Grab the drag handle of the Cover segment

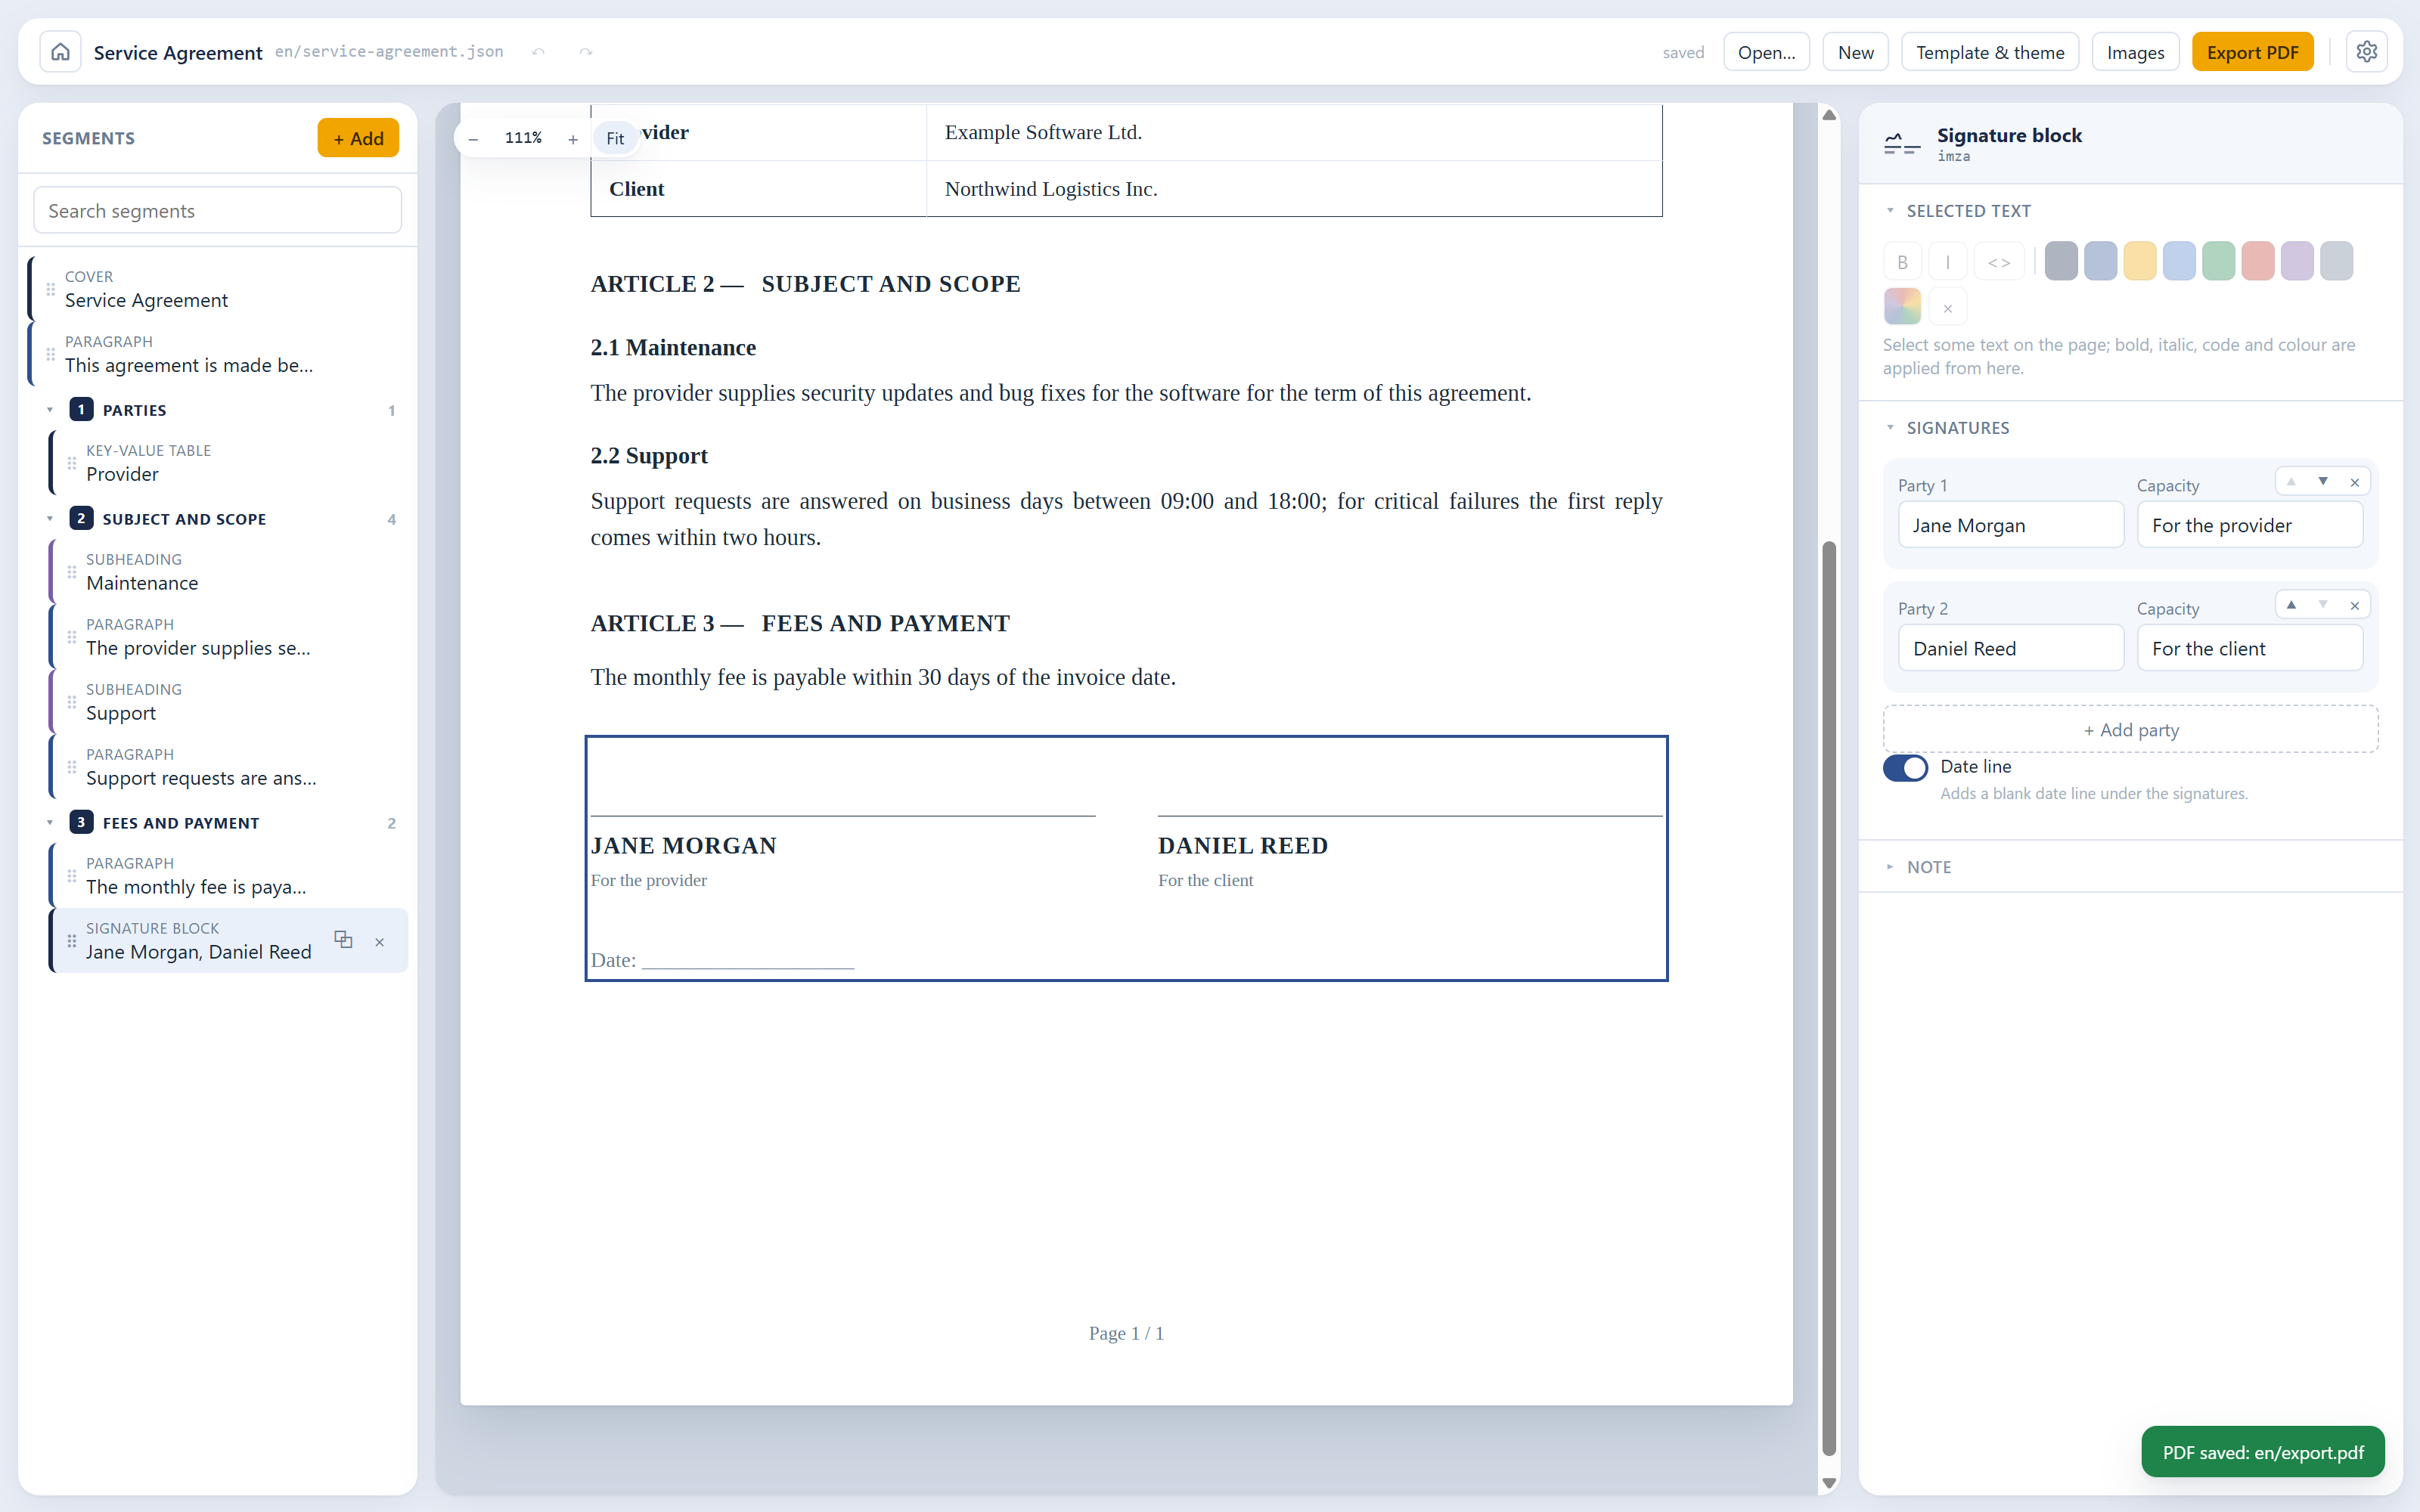(x=51, y=289)
